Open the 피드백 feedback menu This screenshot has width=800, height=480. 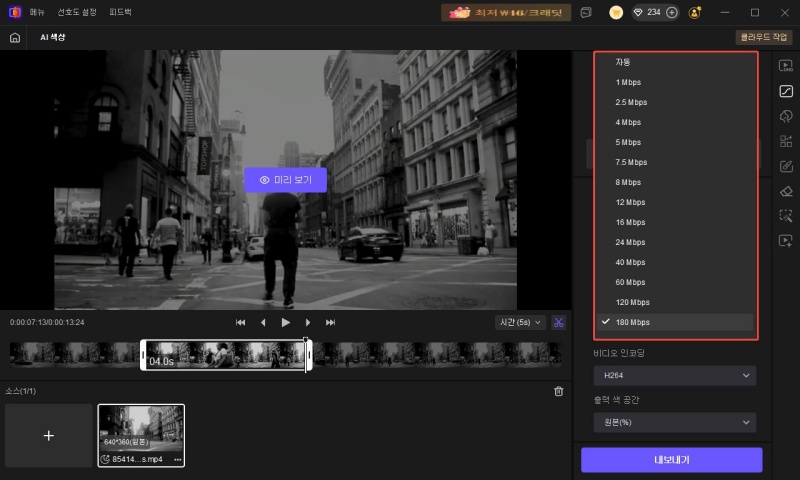coord(120,12)
